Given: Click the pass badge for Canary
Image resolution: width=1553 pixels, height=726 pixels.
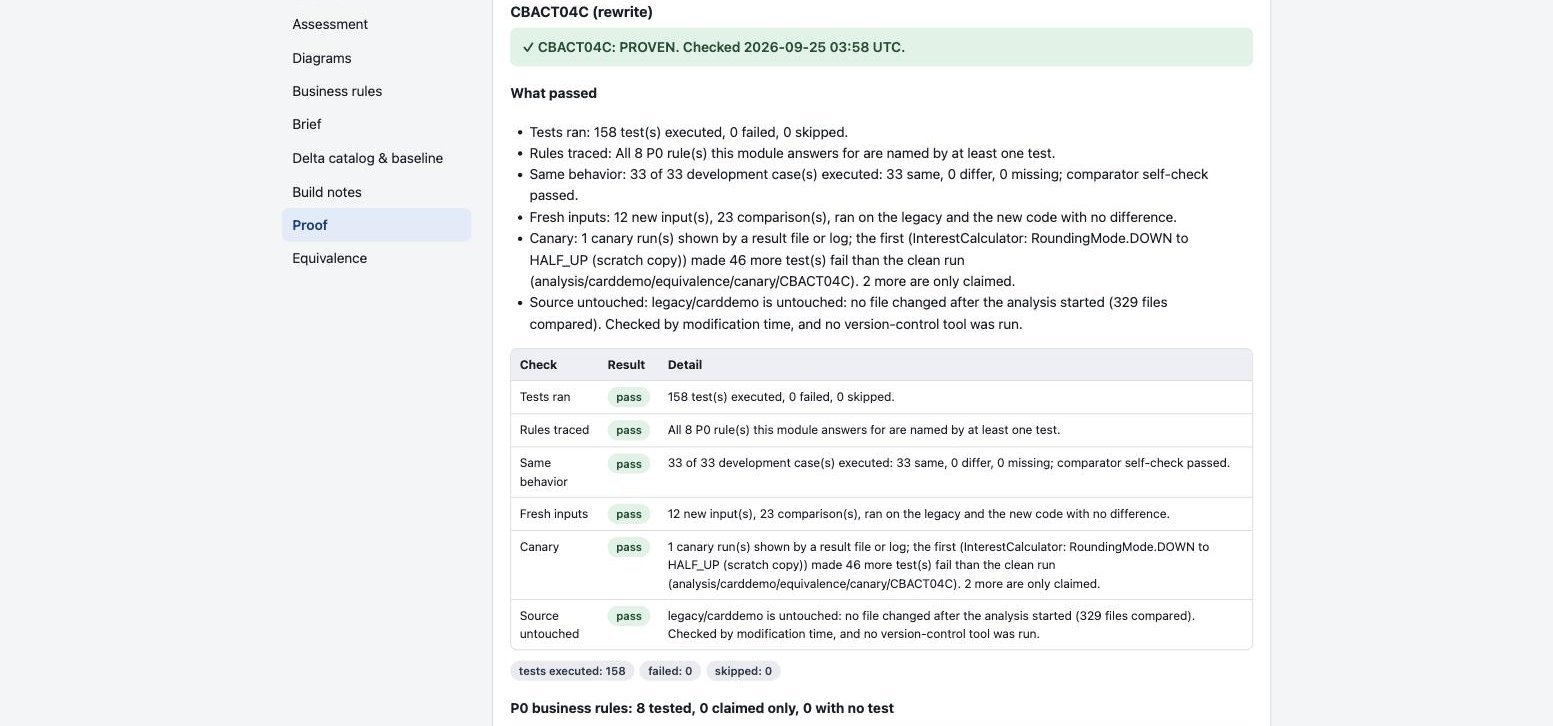Looking at the screenshot, I should [x=629, y=547].
